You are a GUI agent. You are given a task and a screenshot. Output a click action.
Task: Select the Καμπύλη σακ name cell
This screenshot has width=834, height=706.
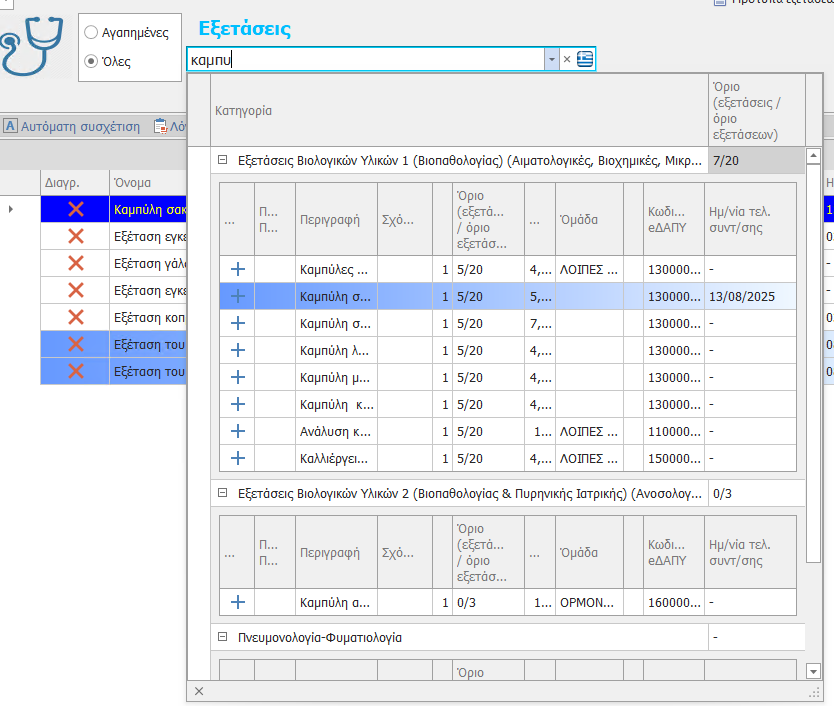(148, 209)
